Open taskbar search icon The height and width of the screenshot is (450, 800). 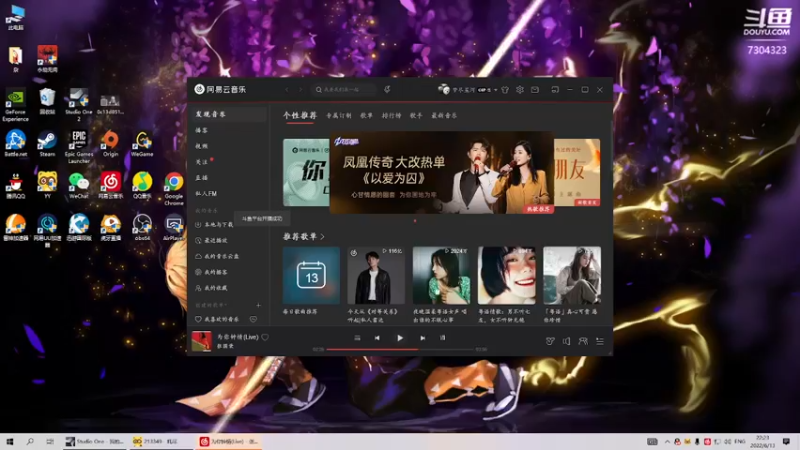30,441
